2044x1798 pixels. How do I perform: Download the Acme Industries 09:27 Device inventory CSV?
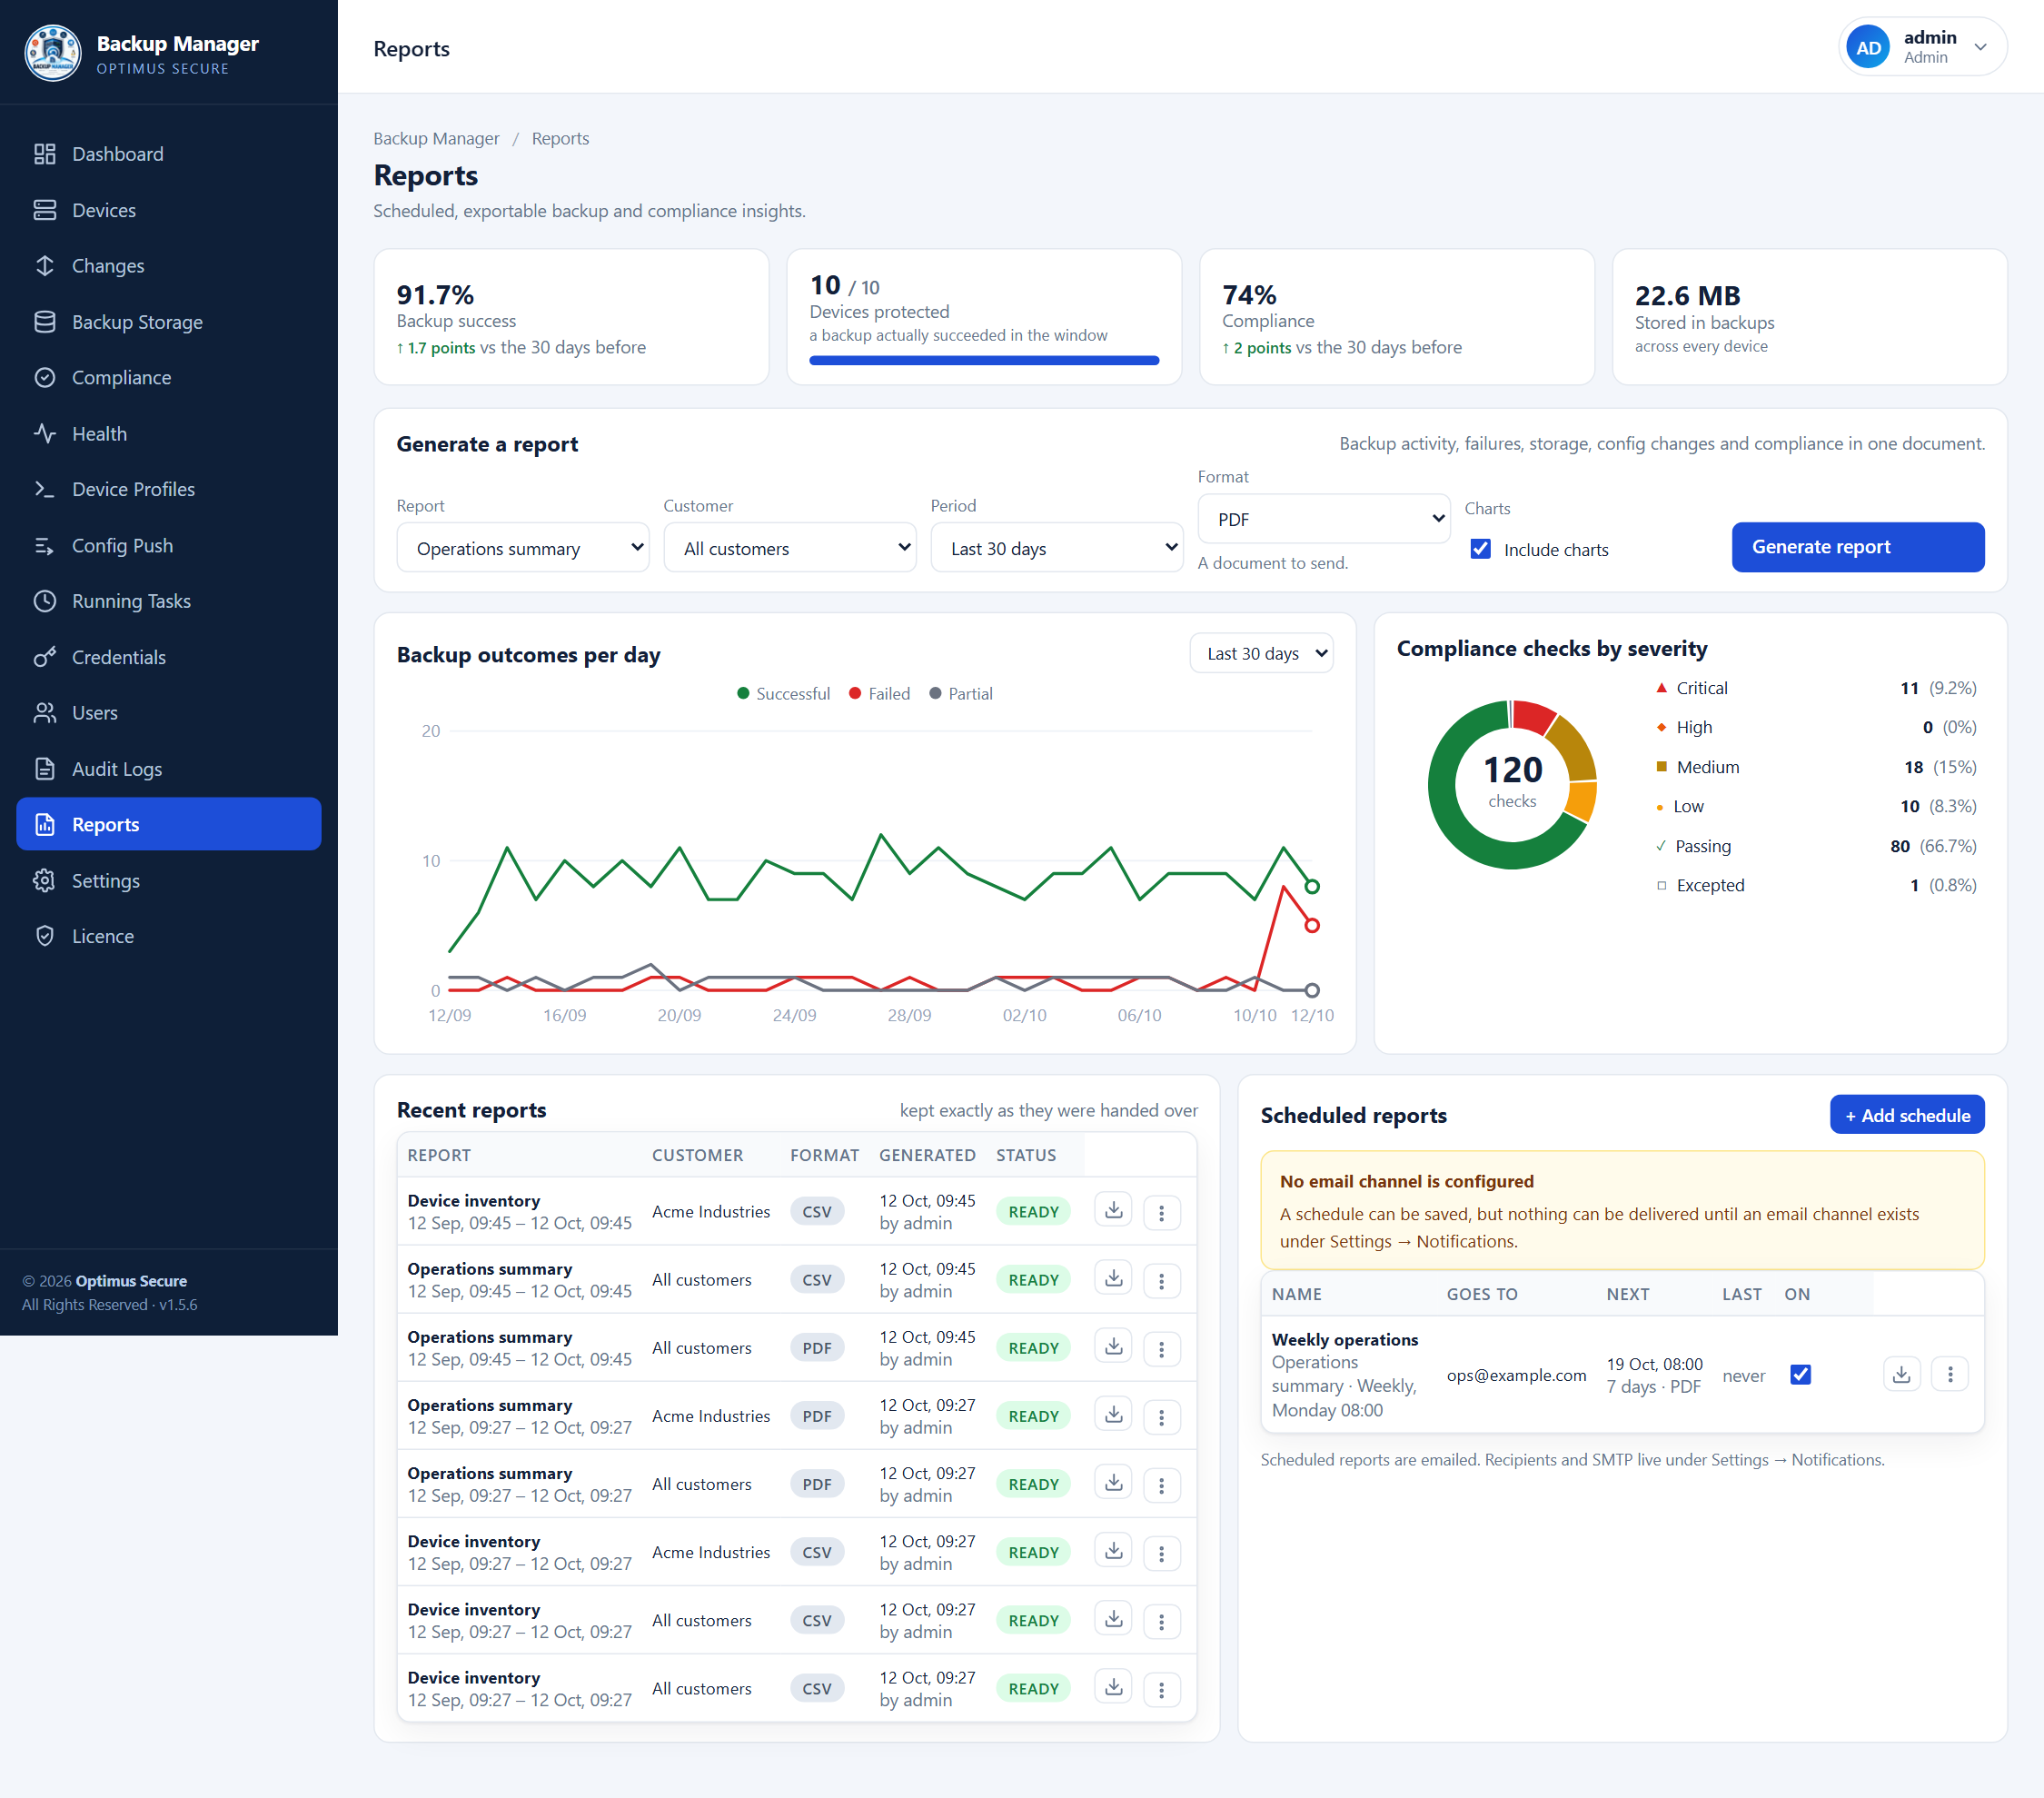pos(1113,1551)
